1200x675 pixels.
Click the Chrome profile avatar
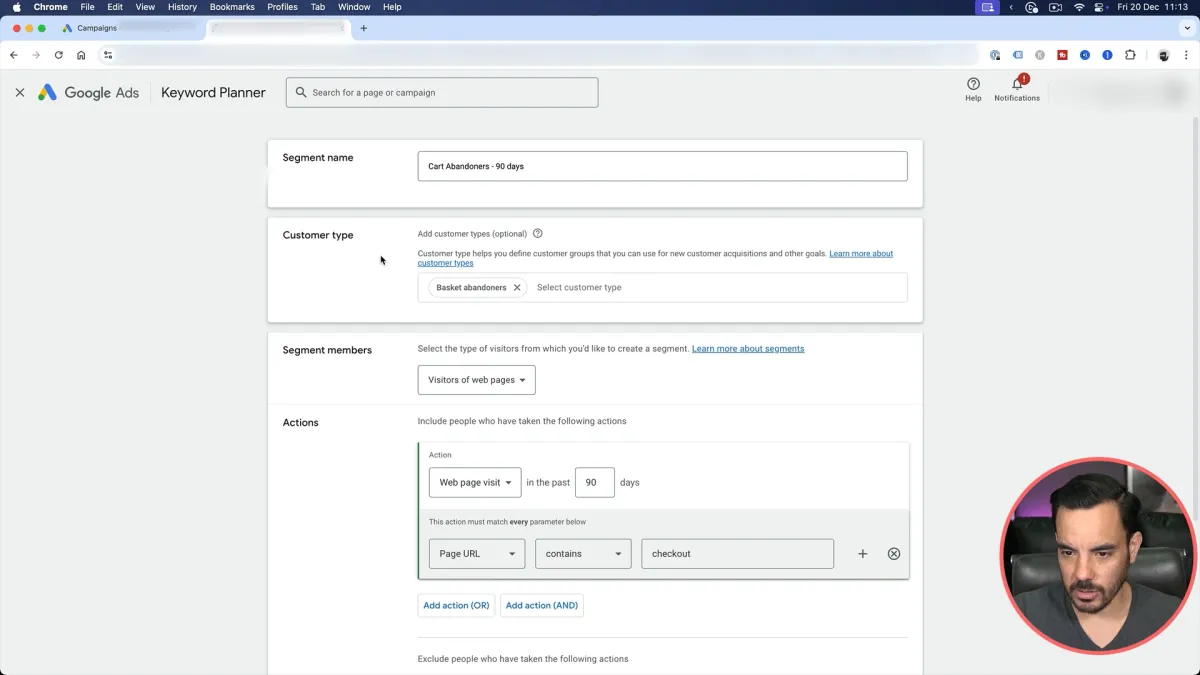(1164, 55)
